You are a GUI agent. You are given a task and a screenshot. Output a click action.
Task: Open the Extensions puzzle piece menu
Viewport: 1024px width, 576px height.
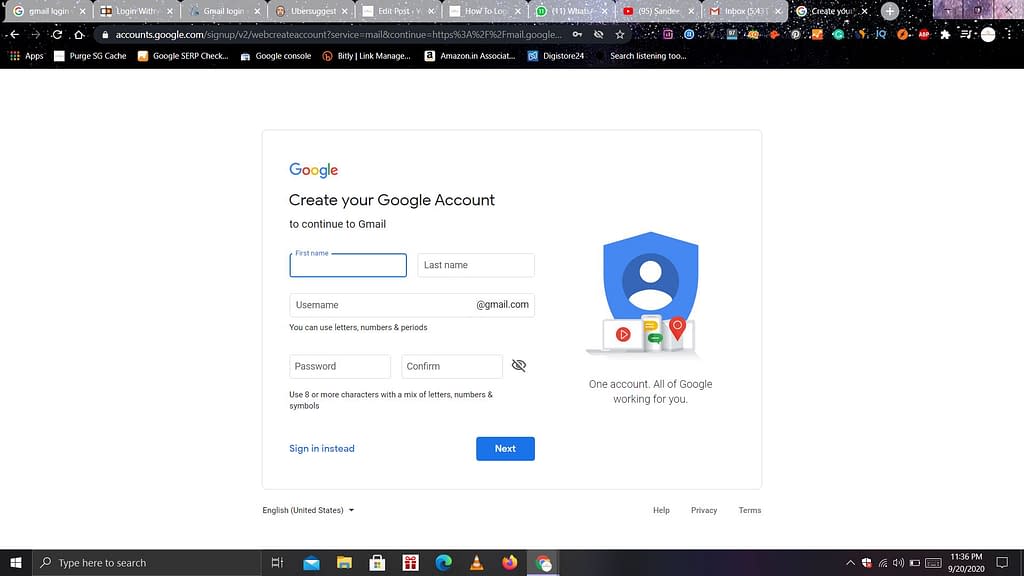point(945,35)
